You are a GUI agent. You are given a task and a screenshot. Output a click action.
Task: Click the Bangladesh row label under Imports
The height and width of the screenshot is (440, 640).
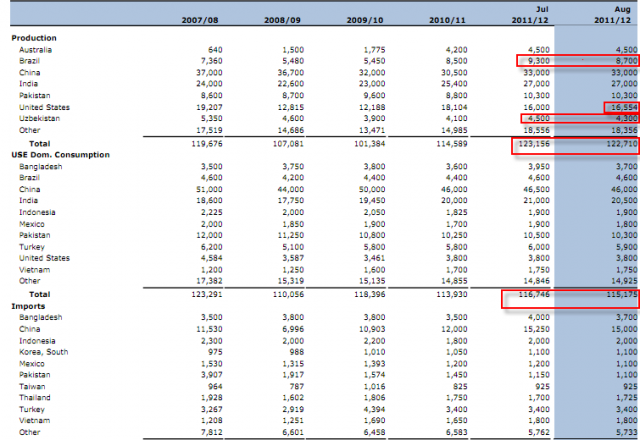(40, 317)
